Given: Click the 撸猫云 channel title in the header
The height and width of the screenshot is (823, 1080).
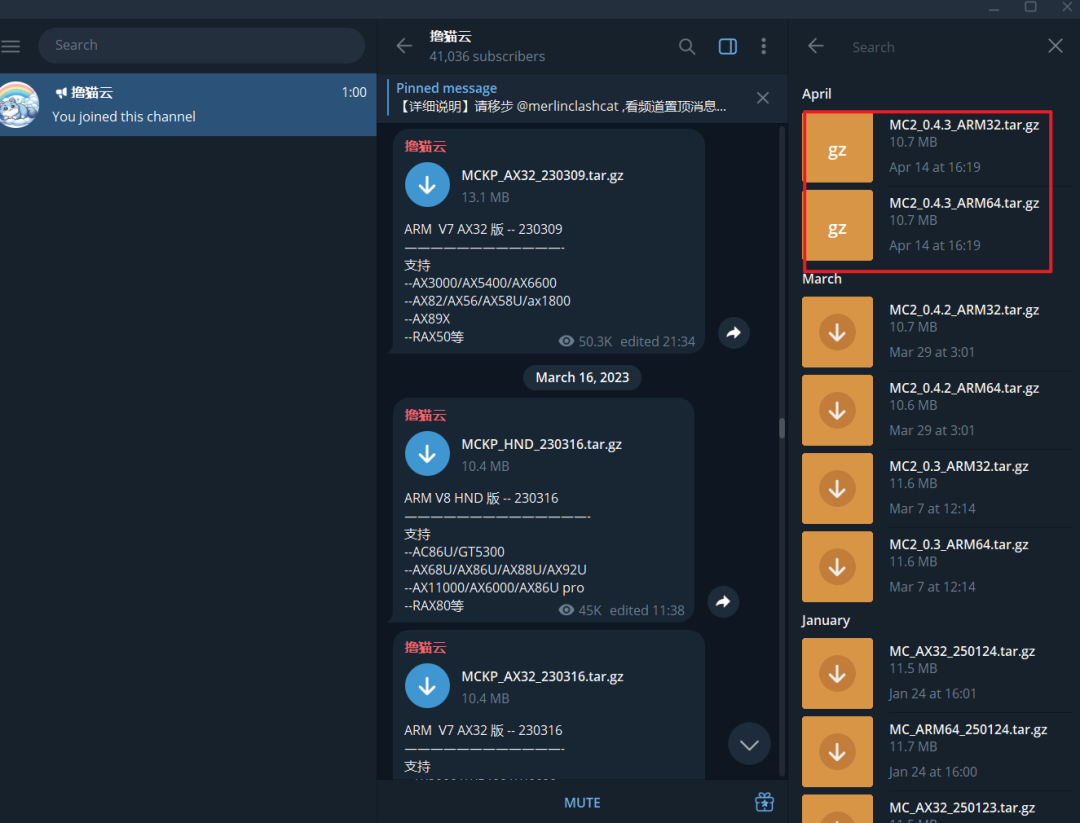Looking at the screenshot, I should (x=450, y=37).
